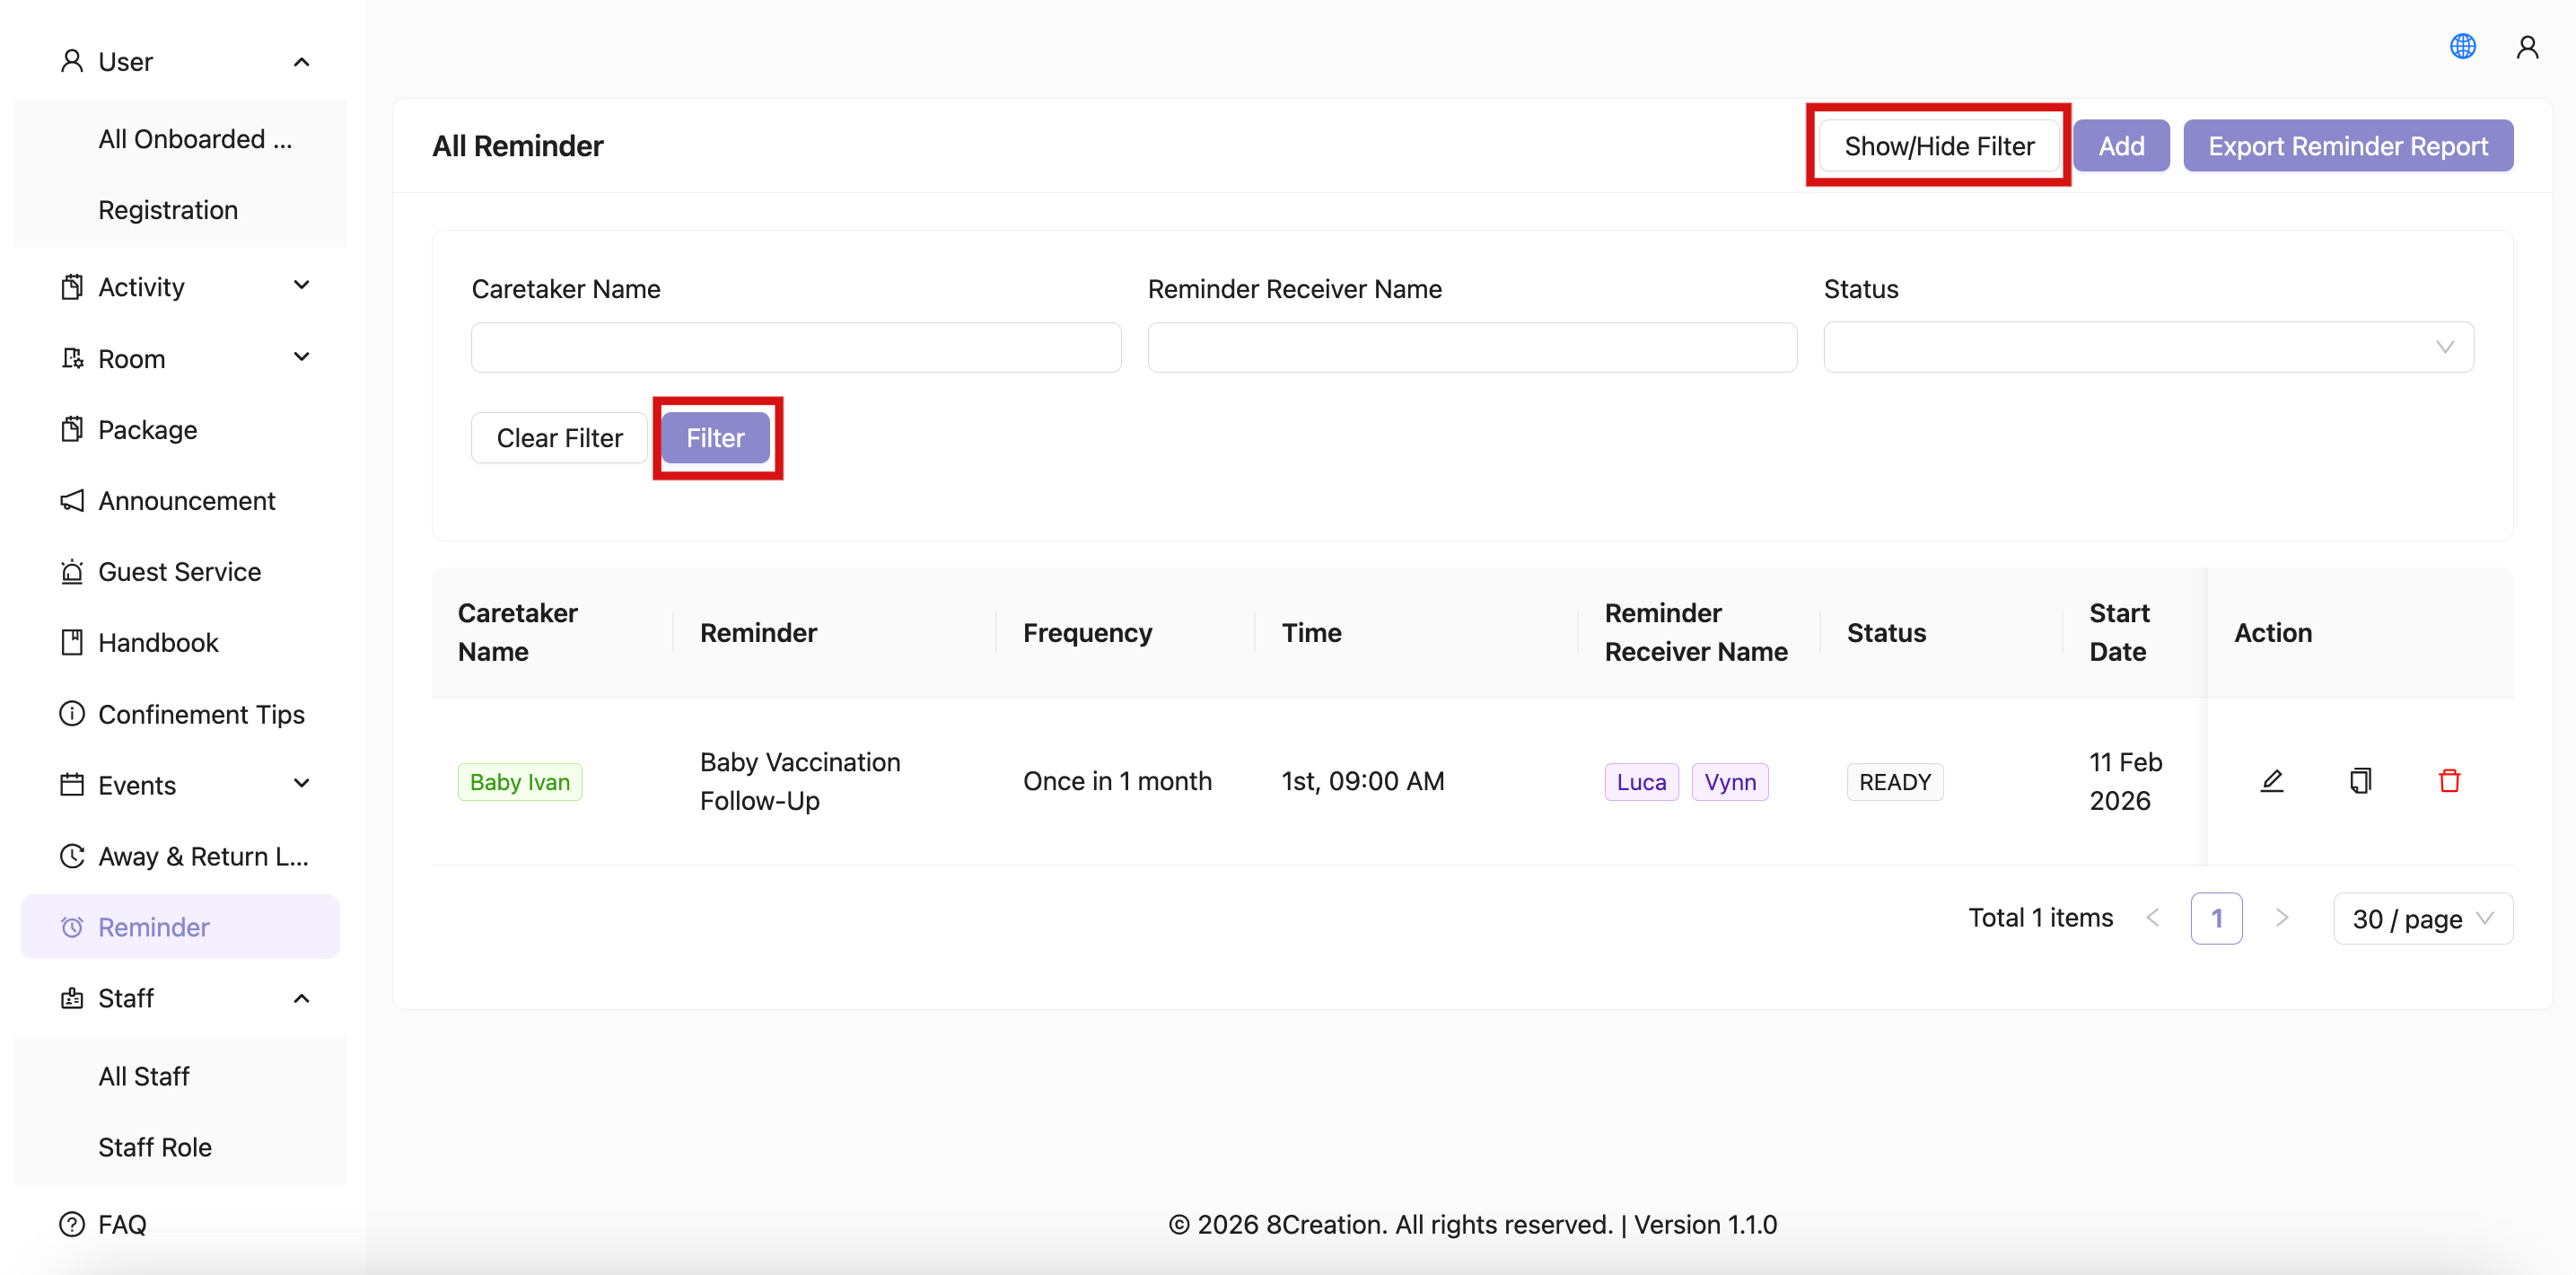Viewport: 2576px width, 1275px height.
Task: Open the user profile icon
Action: tap(2527, 47)
